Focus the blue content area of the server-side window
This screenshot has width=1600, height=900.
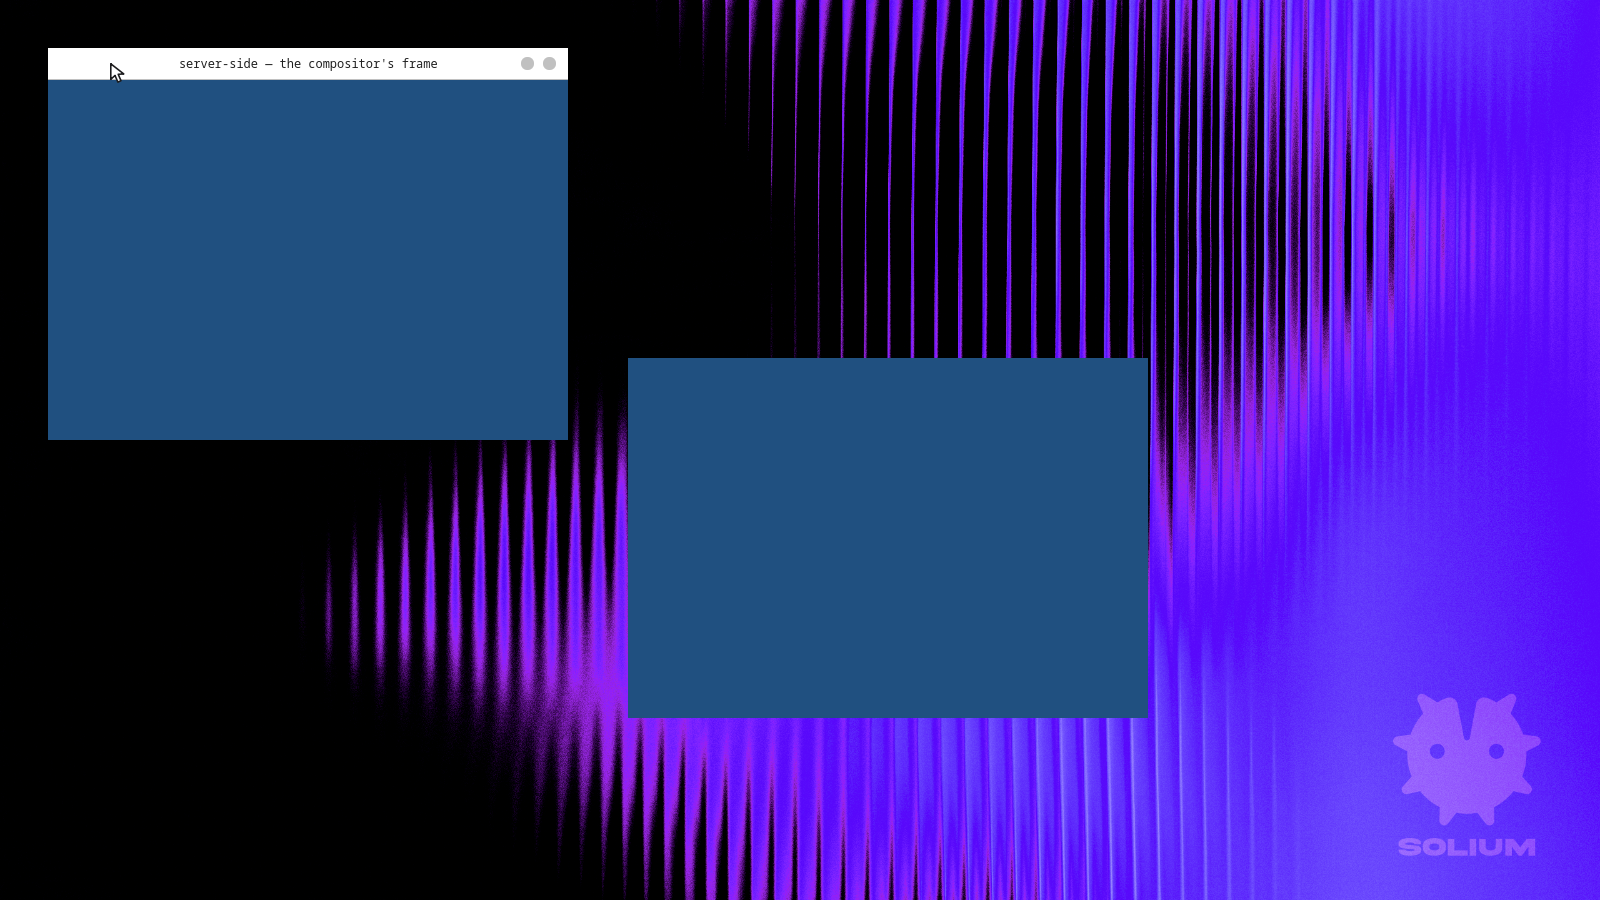pyautogui.click(x=308, y=260)
